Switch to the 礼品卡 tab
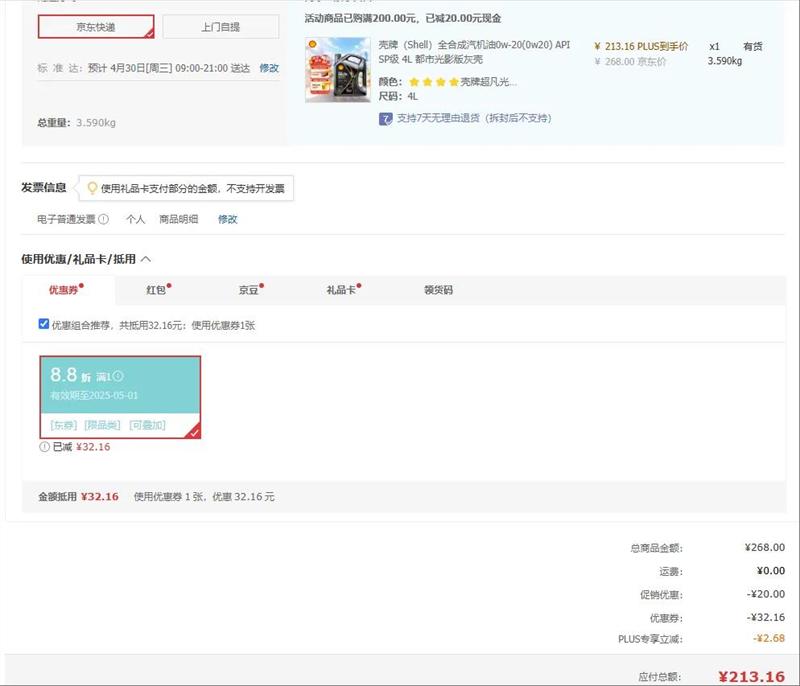800x686 pixels. pyautogui.click(x=340, y=290)
